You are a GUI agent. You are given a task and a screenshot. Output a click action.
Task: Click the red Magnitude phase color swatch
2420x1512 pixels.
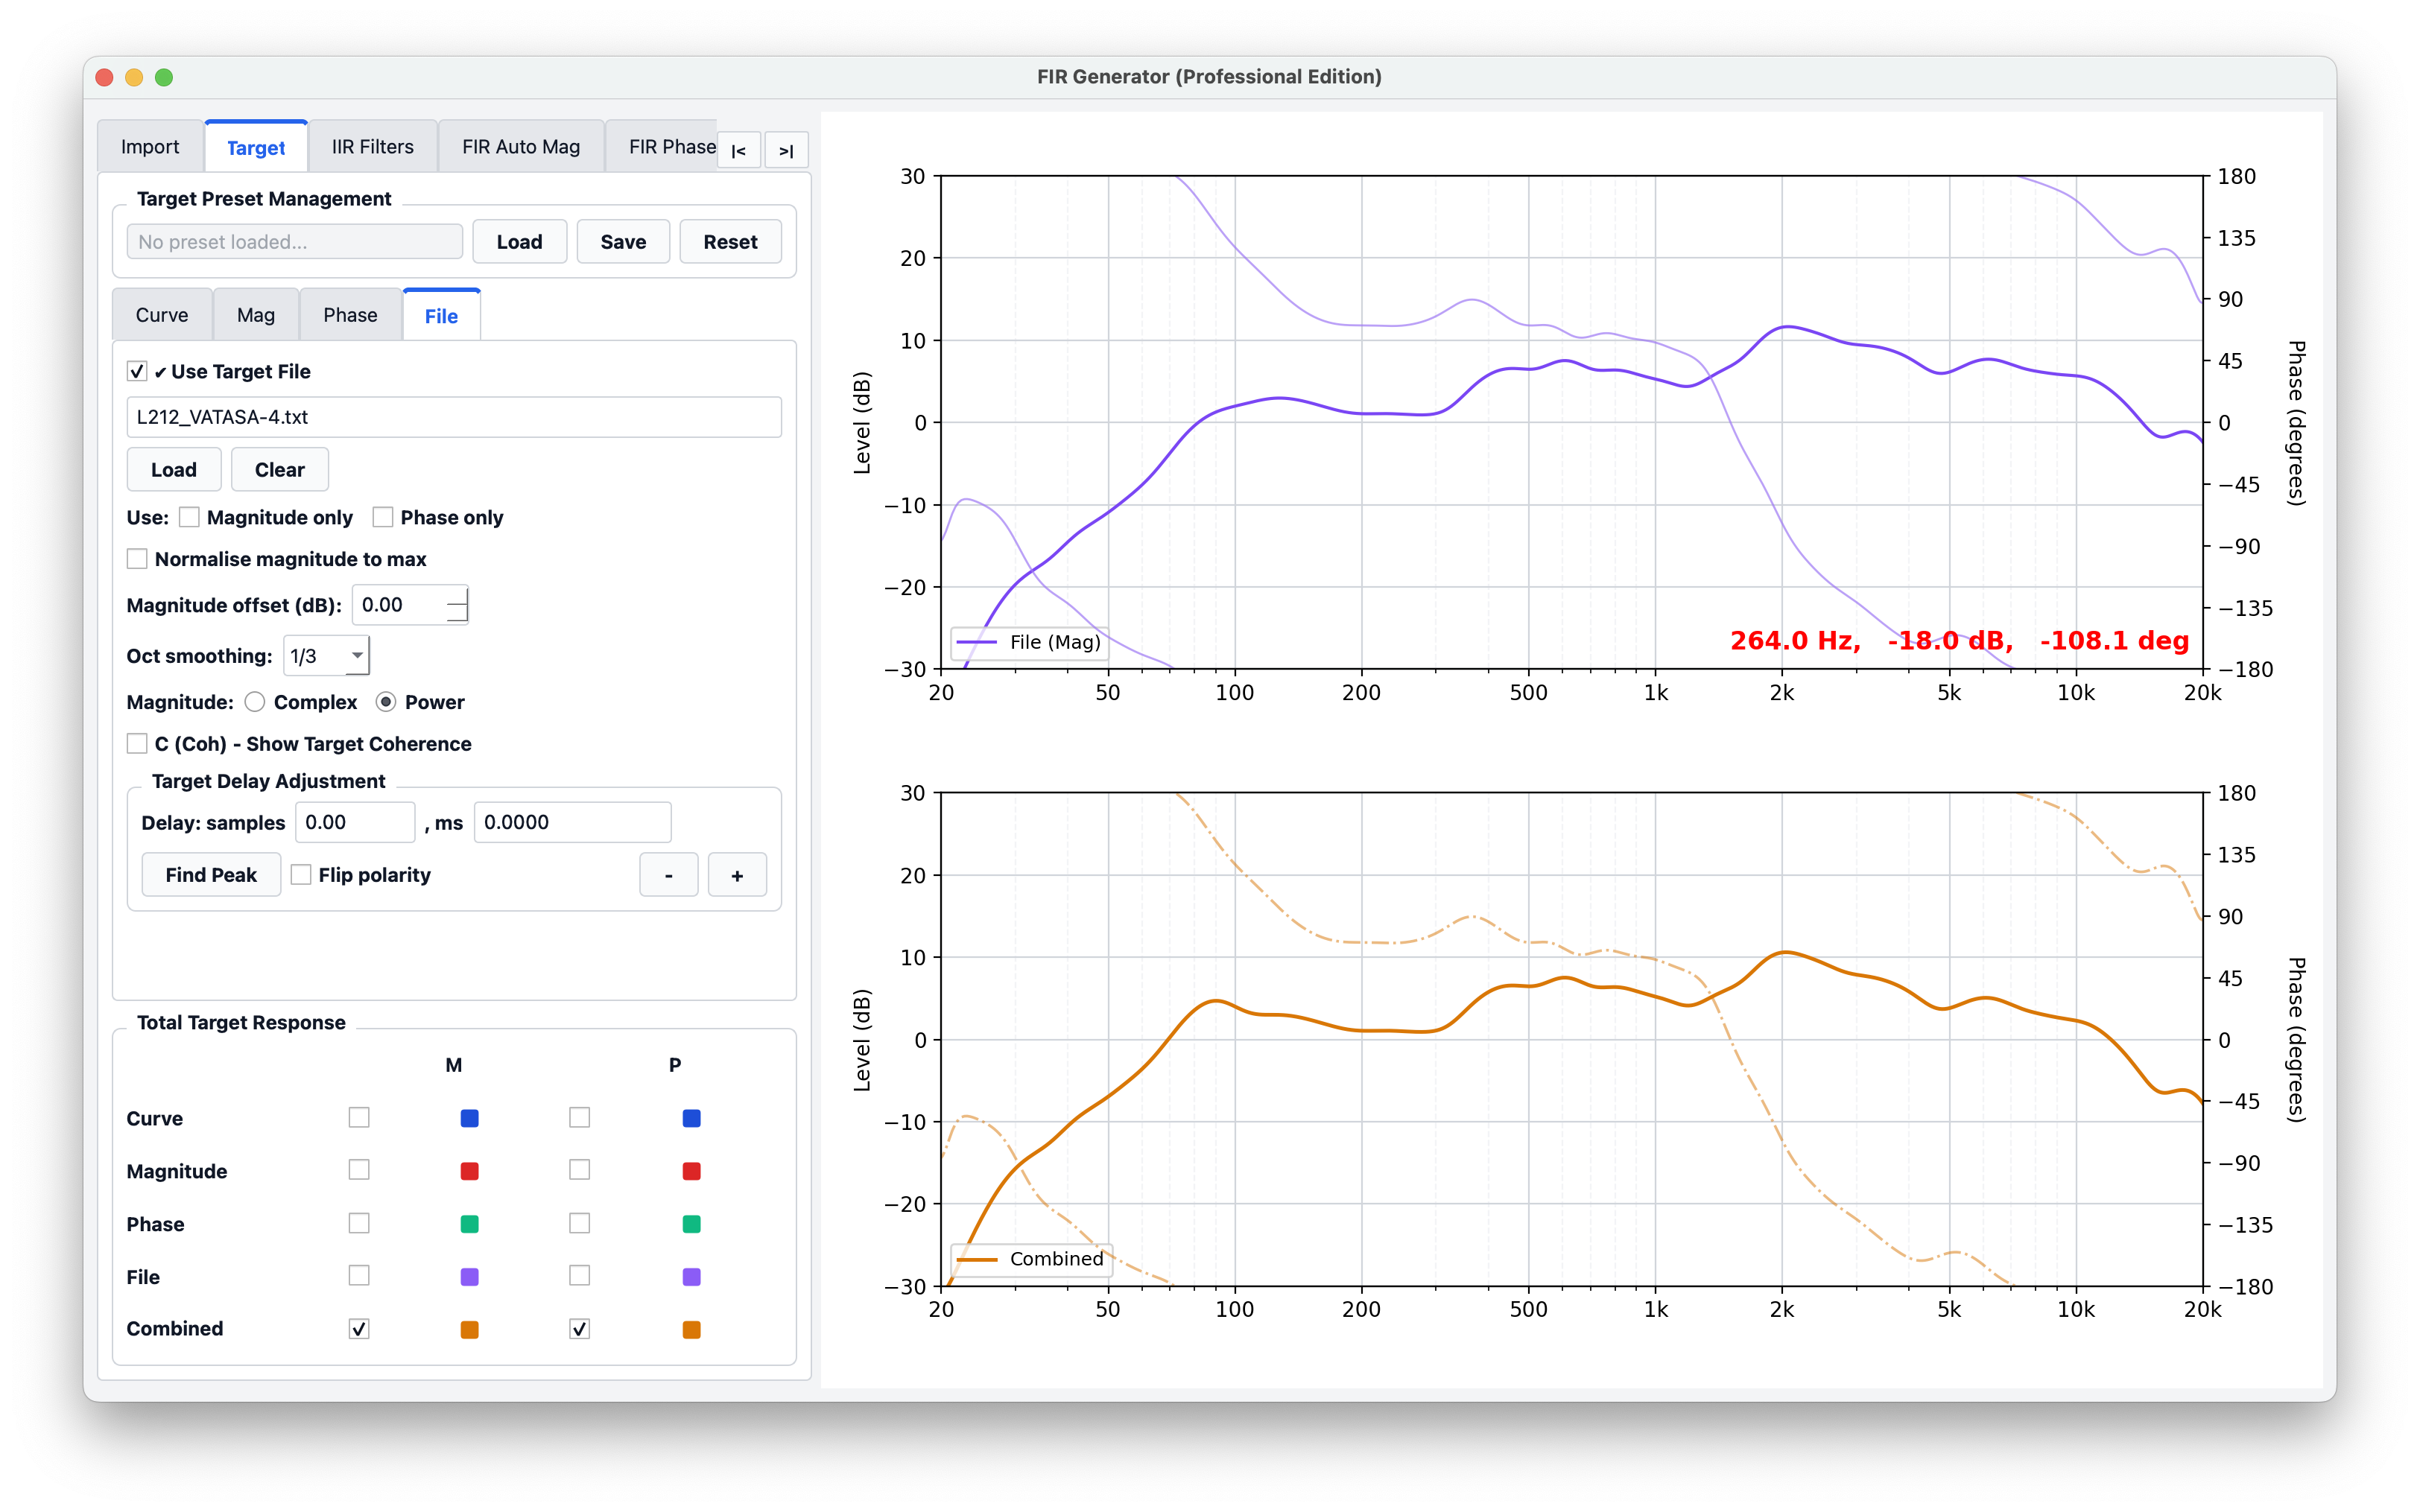pos(691,1171)
